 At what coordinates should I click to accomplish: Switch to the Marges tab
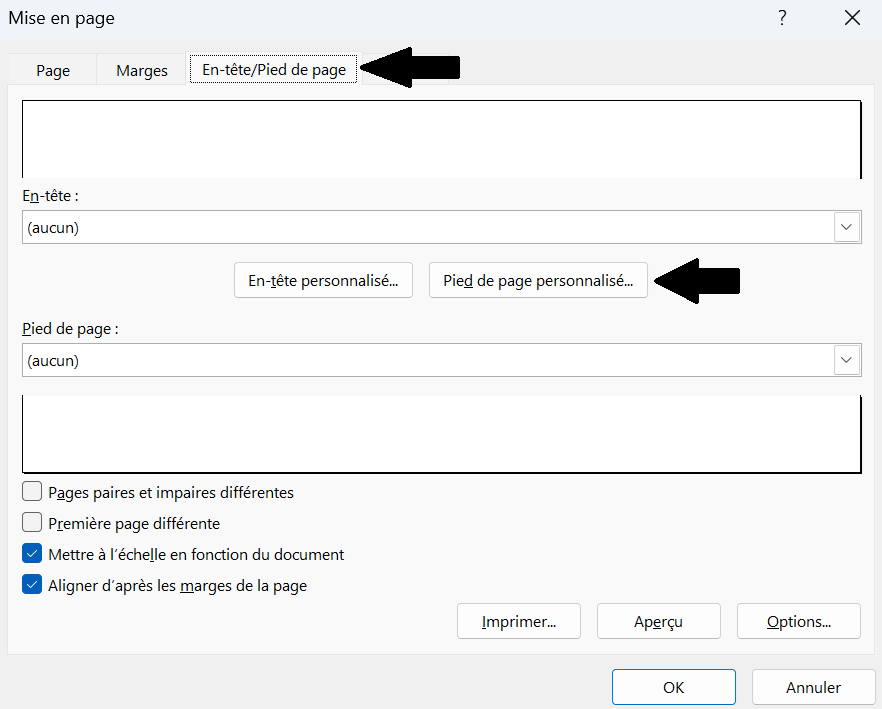point(142,70)
